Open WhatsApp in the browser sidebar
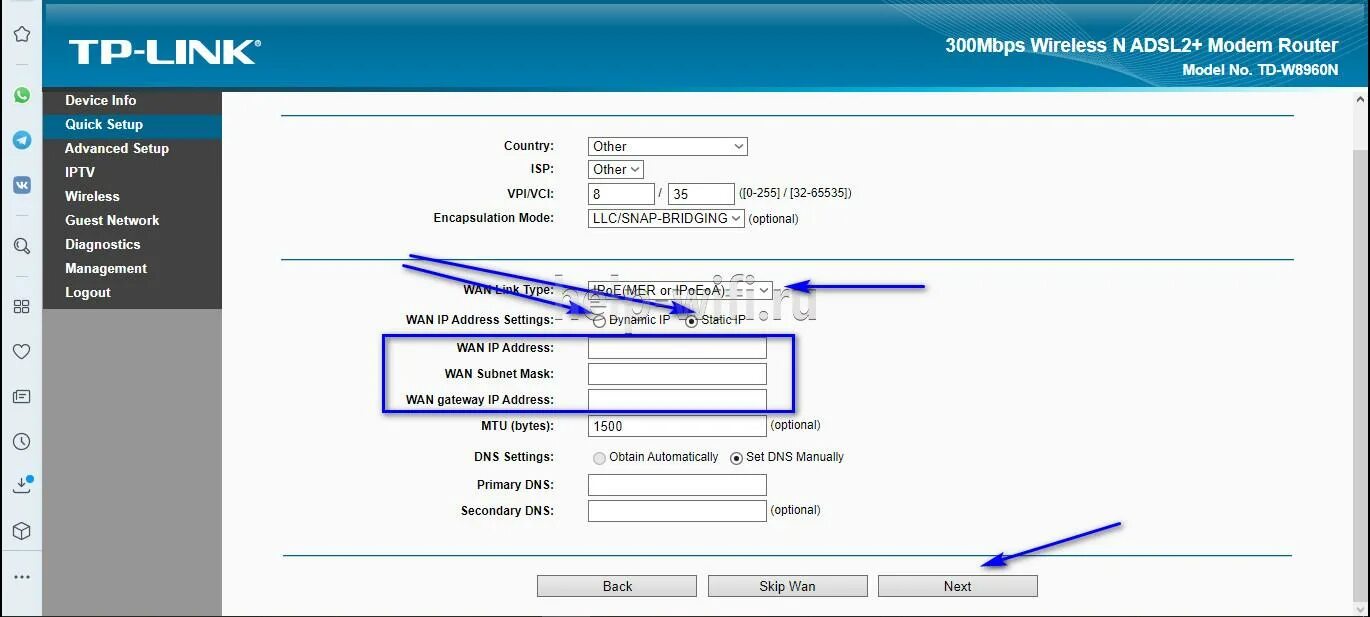This screenshot has width=1370, height=617. coord(21,96)
